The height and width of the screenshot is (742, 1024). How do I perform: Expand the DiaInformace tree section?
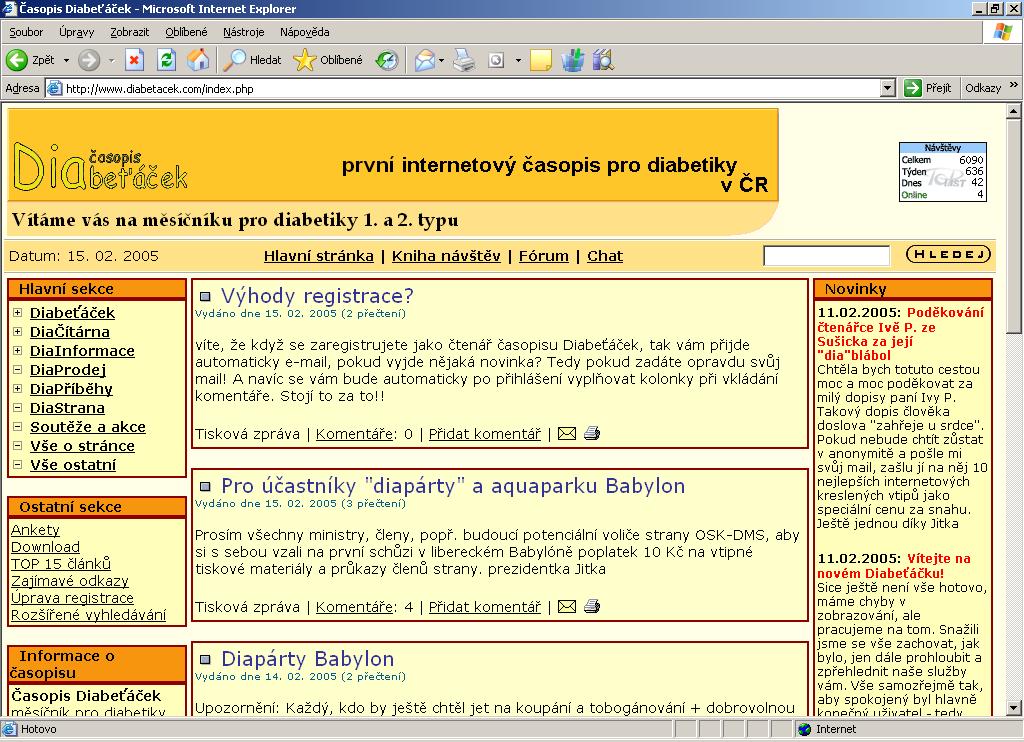tap(18, 351)
